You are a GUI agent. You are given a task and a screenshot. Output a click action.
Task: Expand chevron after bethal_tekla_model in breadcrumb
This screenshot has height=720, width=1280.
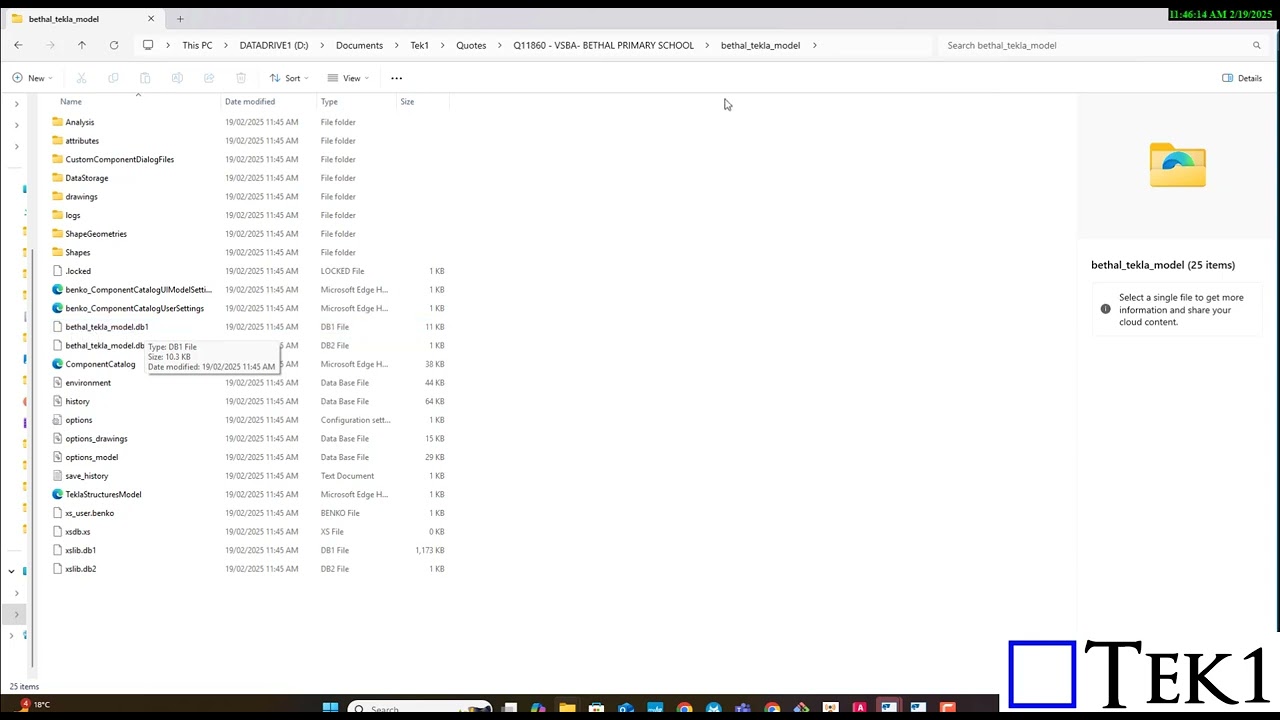[815, 45]
